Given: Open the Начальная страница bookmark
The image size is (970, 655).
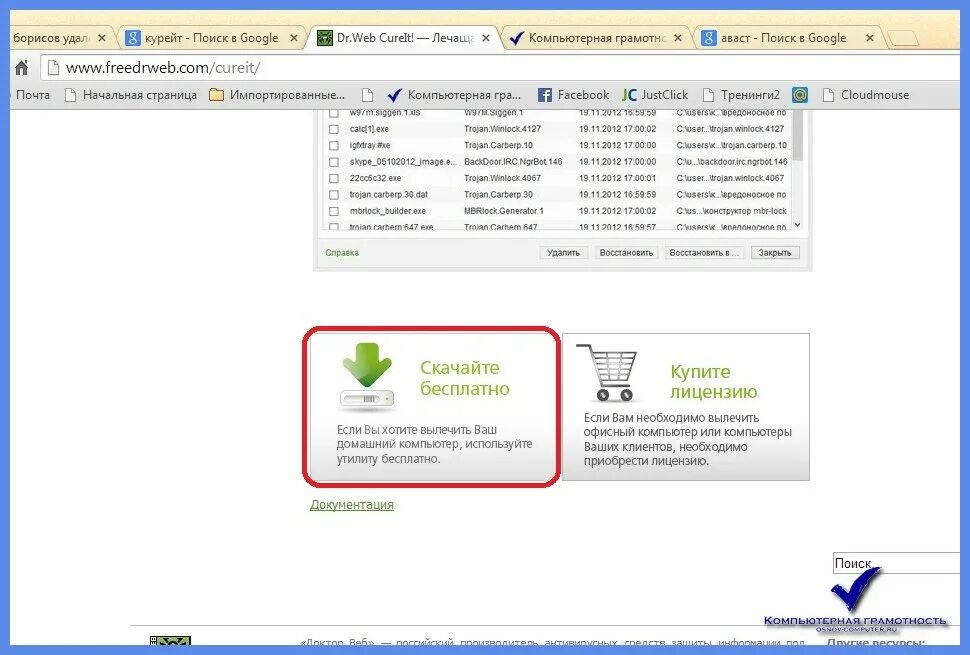Looking at the screenshot, I should (x=131, y=95).
